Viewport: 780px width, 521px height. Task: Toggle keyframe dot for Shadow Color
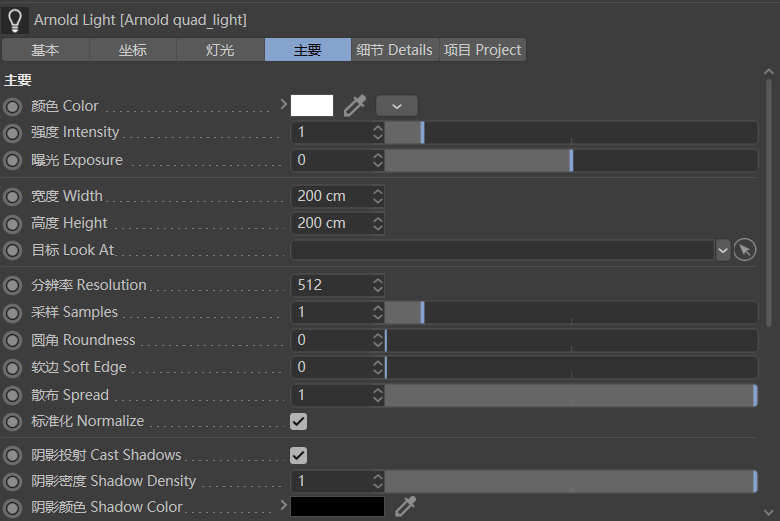pos(12,508)
